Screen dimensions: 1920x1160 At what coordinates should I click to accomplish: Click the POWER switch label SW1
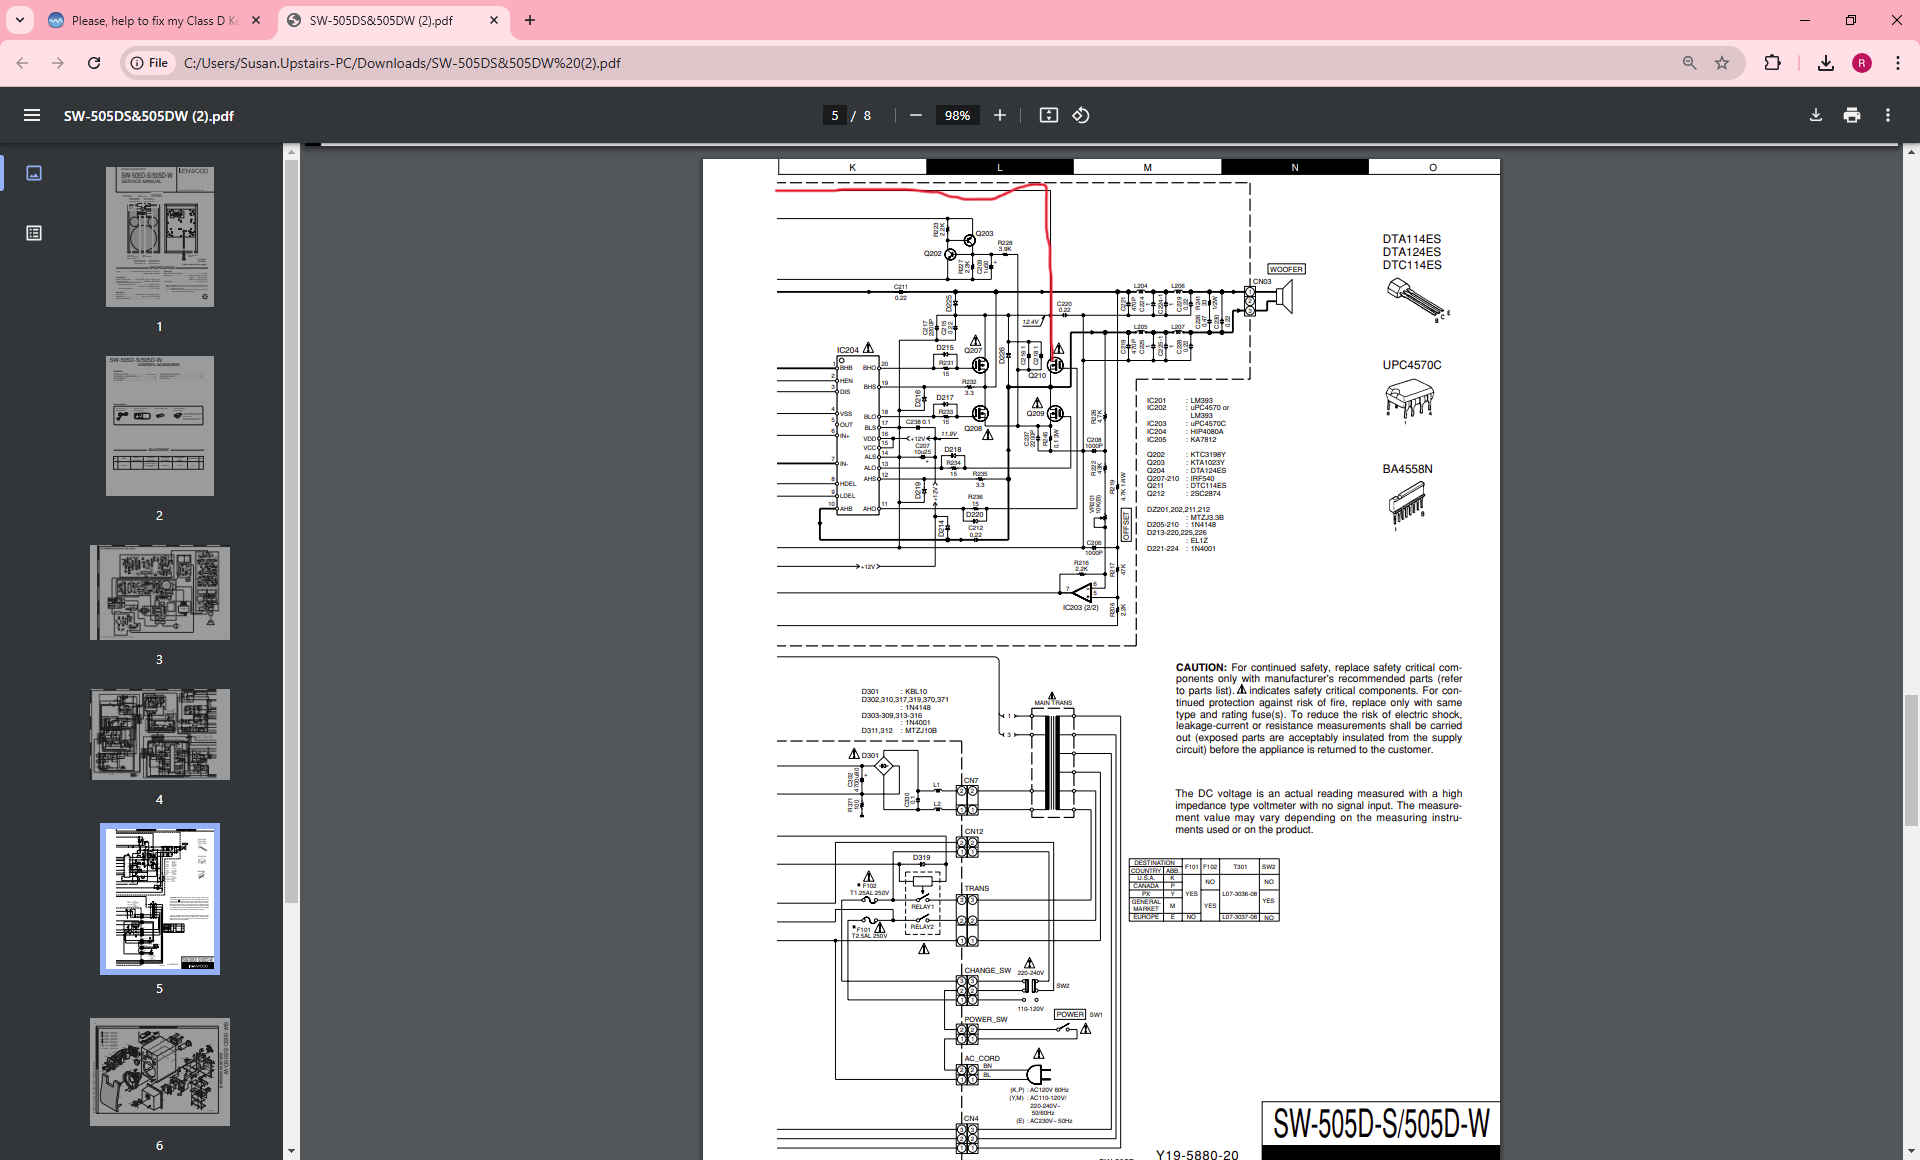pos(1070,1014)
